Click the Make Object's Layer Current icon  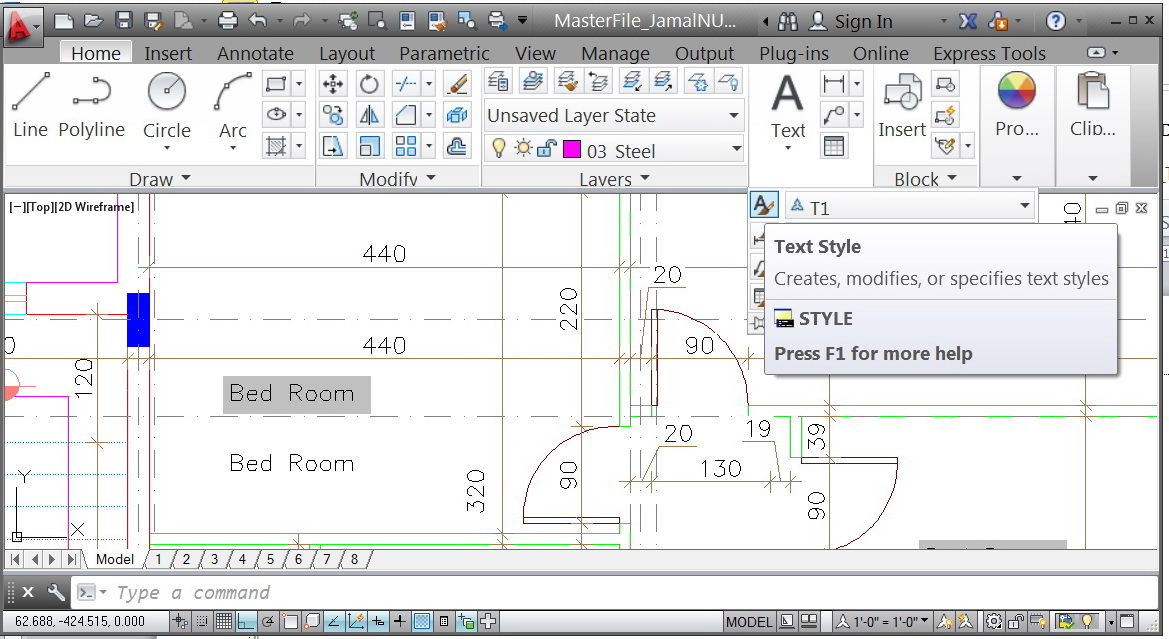532,81
